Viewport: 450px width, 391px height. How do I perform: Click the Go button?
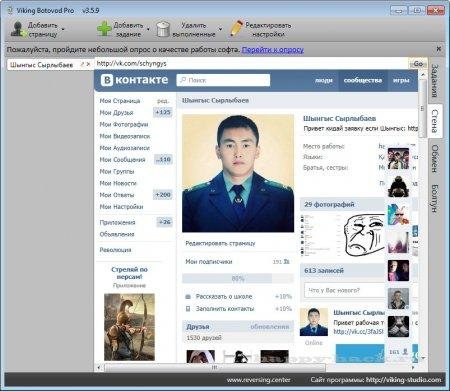click(418, 64)
